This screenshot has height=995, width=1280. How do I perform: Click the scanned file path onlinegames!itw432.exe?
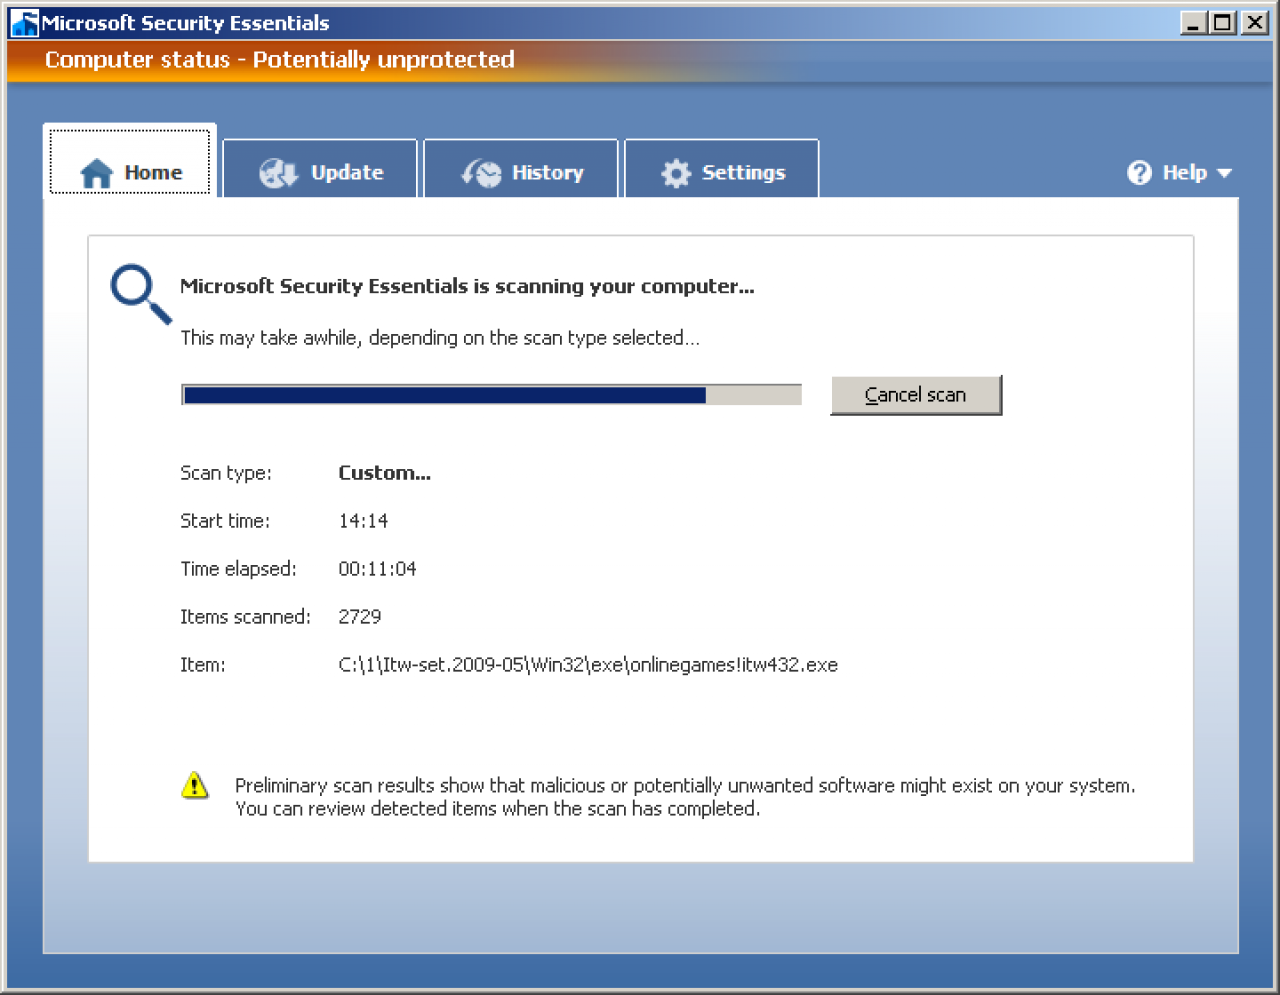[588, 665]
